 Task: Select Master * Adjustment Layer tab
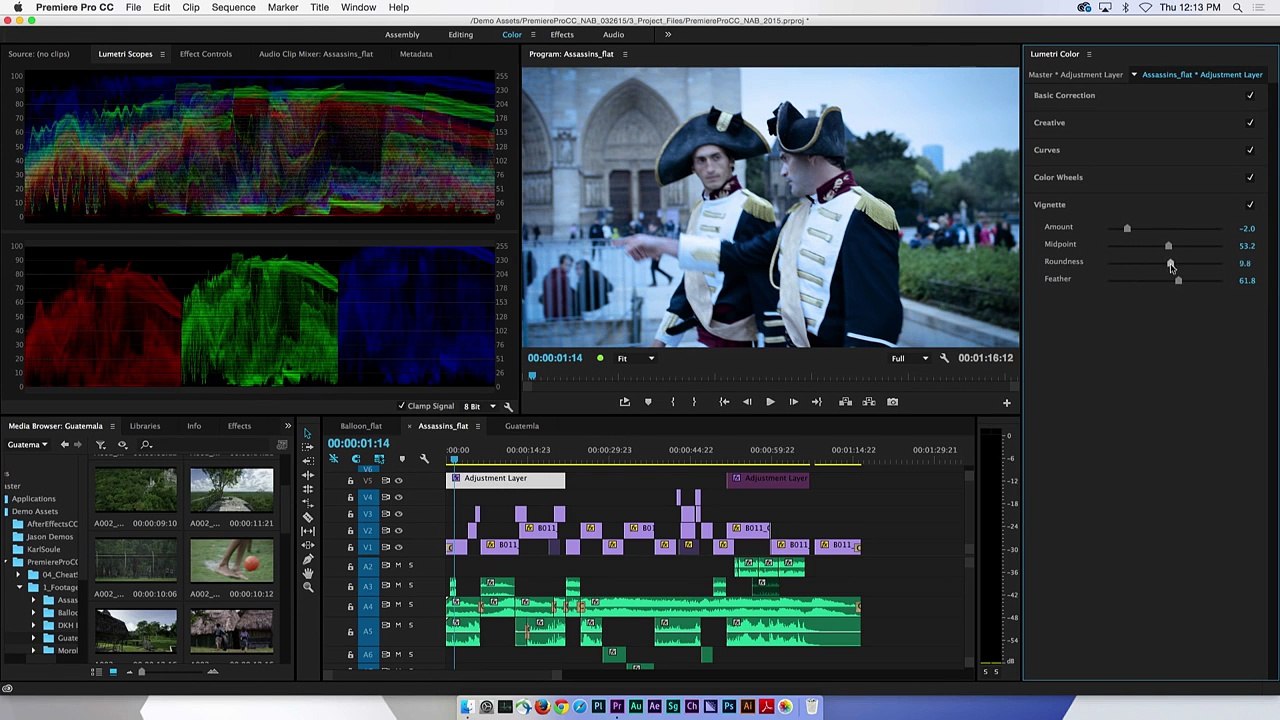tap(1075, 75)
